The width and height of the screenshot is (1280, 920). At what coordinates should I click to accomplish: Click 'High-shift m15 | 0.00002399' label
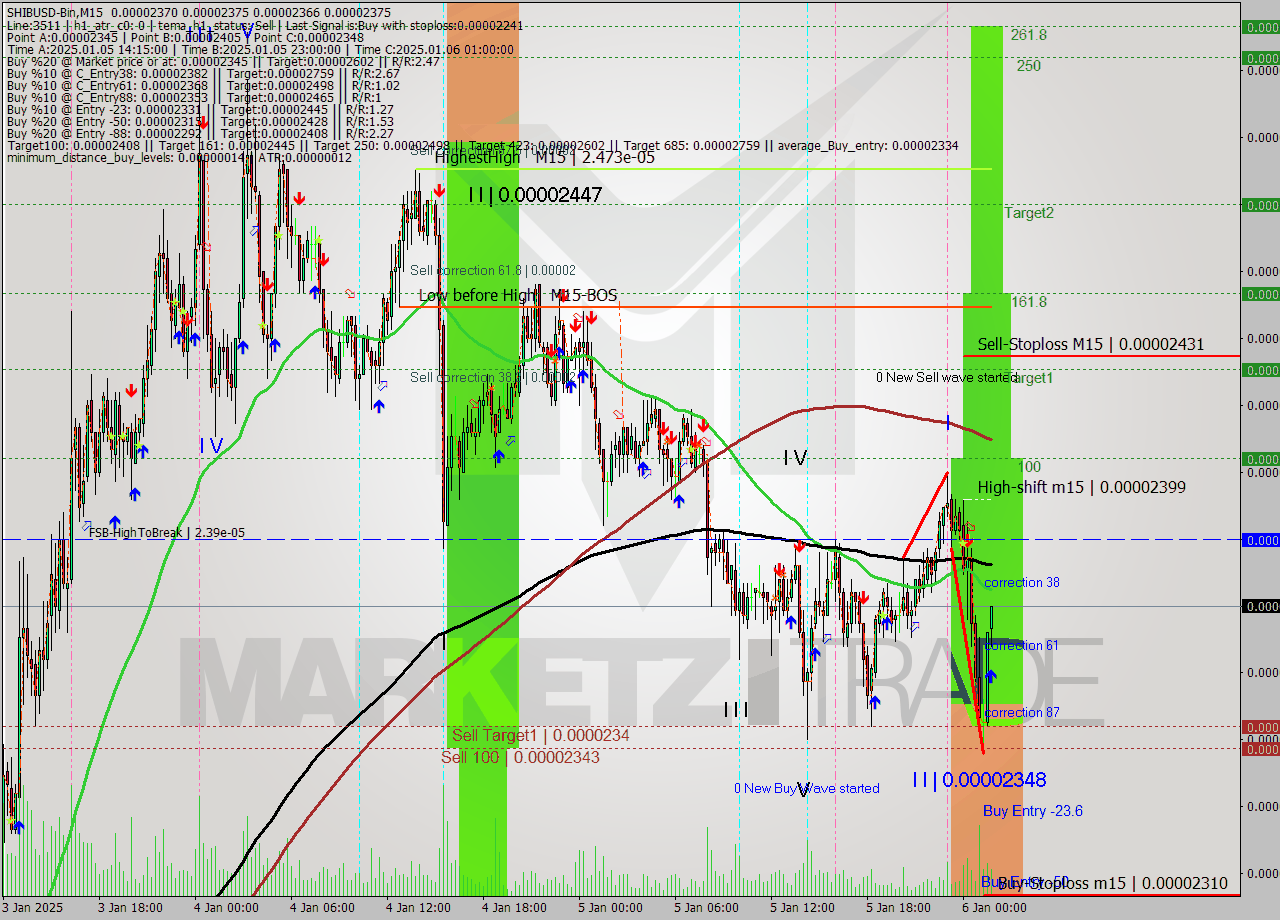pos(1081,488)
